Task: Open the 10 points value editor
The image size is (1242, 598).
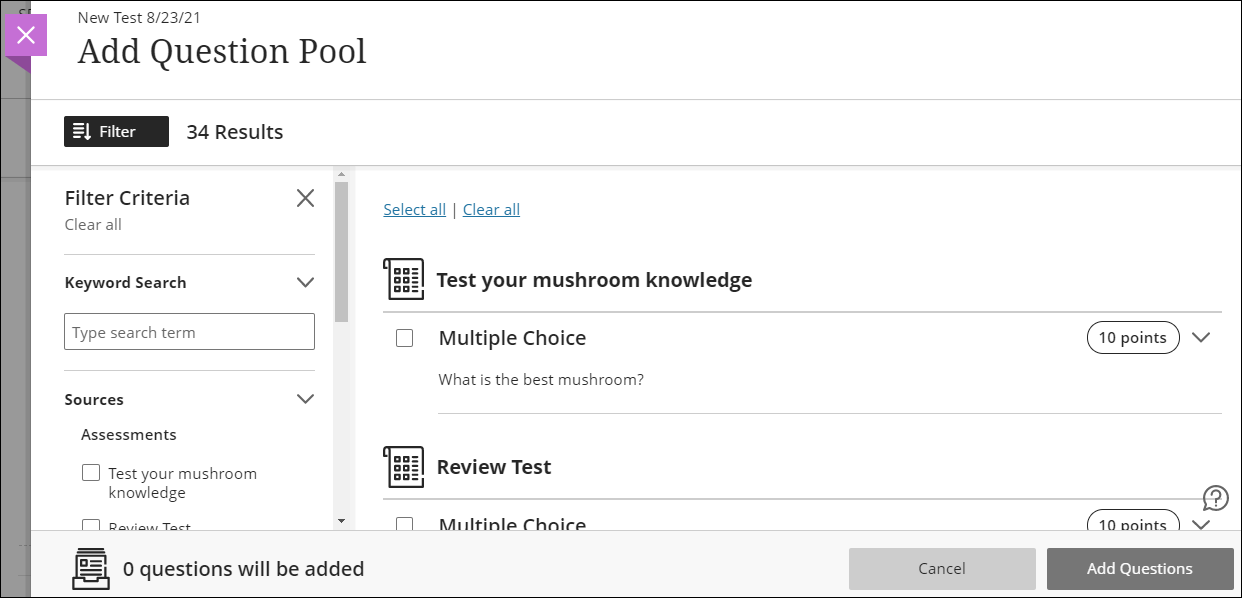Action: pyautogui.click(x=1133, y=338)
